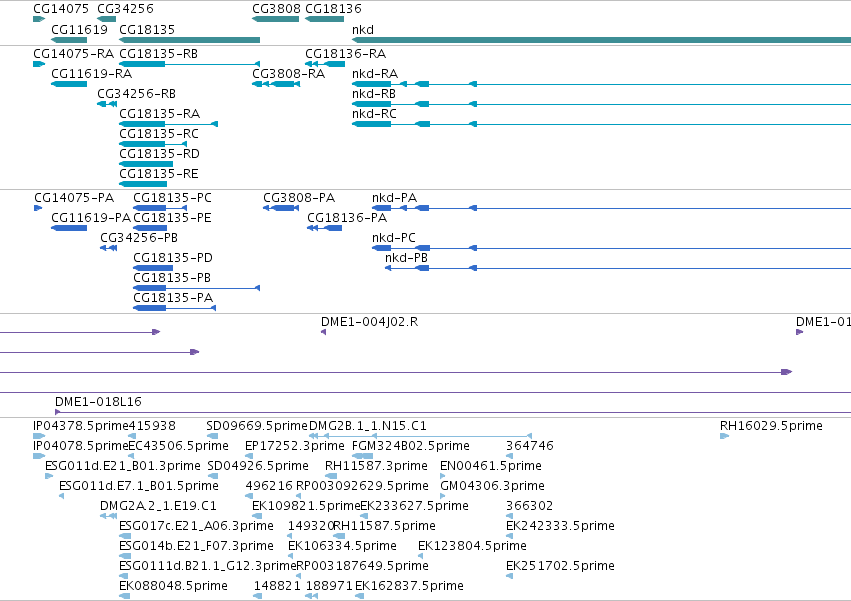851x601 pixels.
Task: Select feature 364746
Action: 510,456
